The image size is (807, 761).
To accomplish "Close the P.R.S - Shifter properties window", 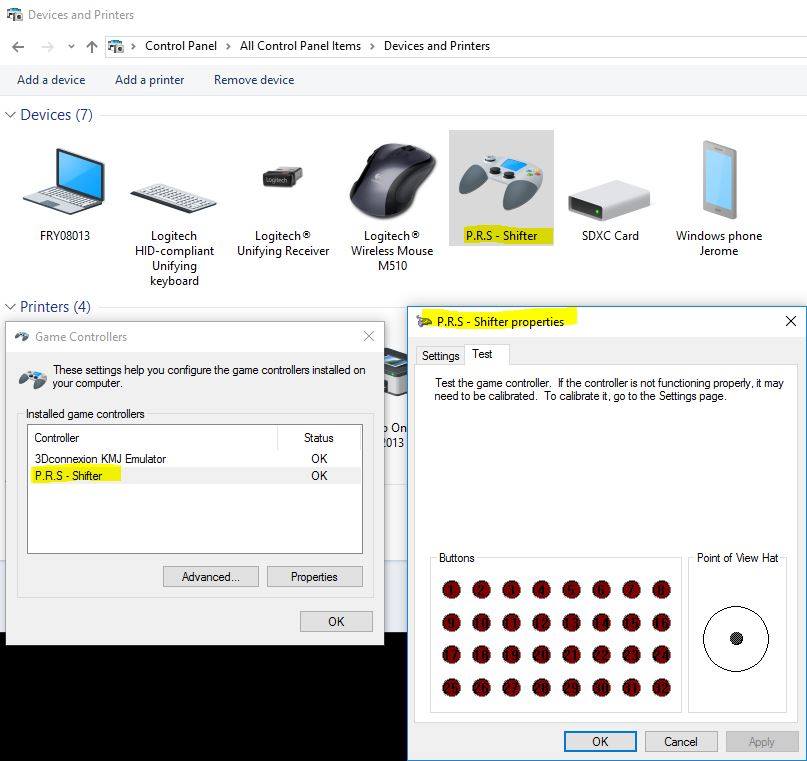I will pos(791,322).
